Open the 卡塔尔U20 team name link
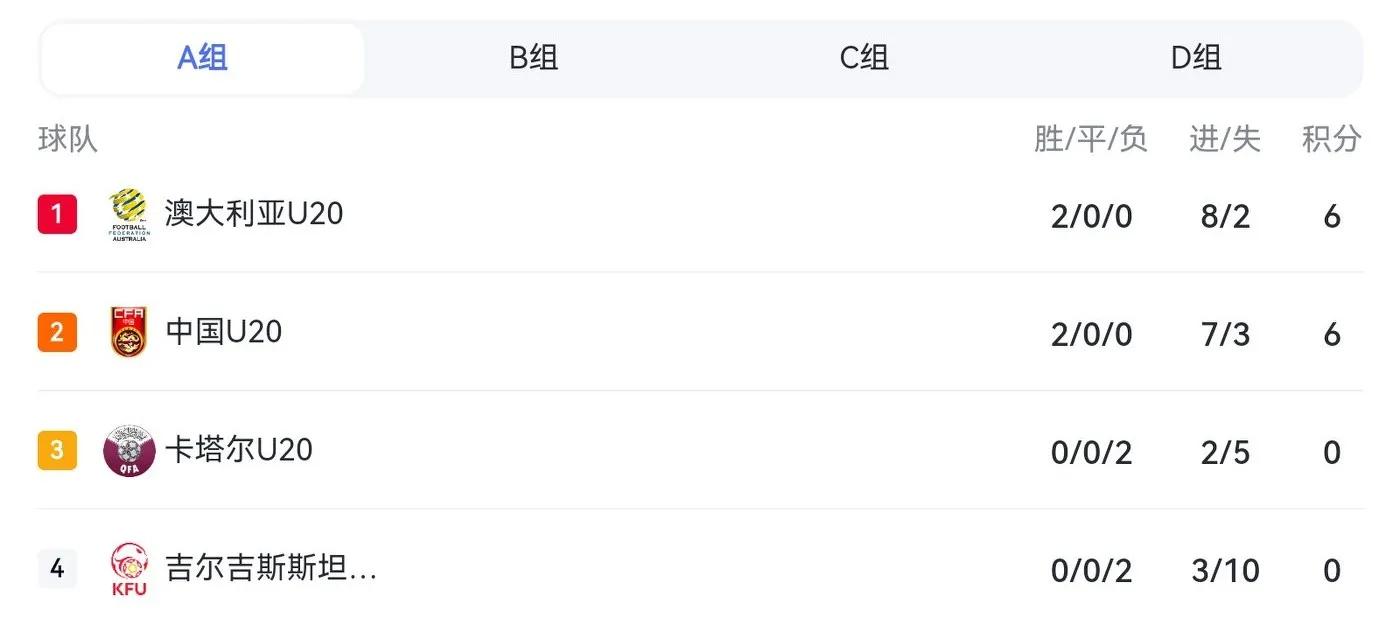Image resolution: width=1400 pixels, height=619 pixels. pyautogui.click(x=239, y=450)
